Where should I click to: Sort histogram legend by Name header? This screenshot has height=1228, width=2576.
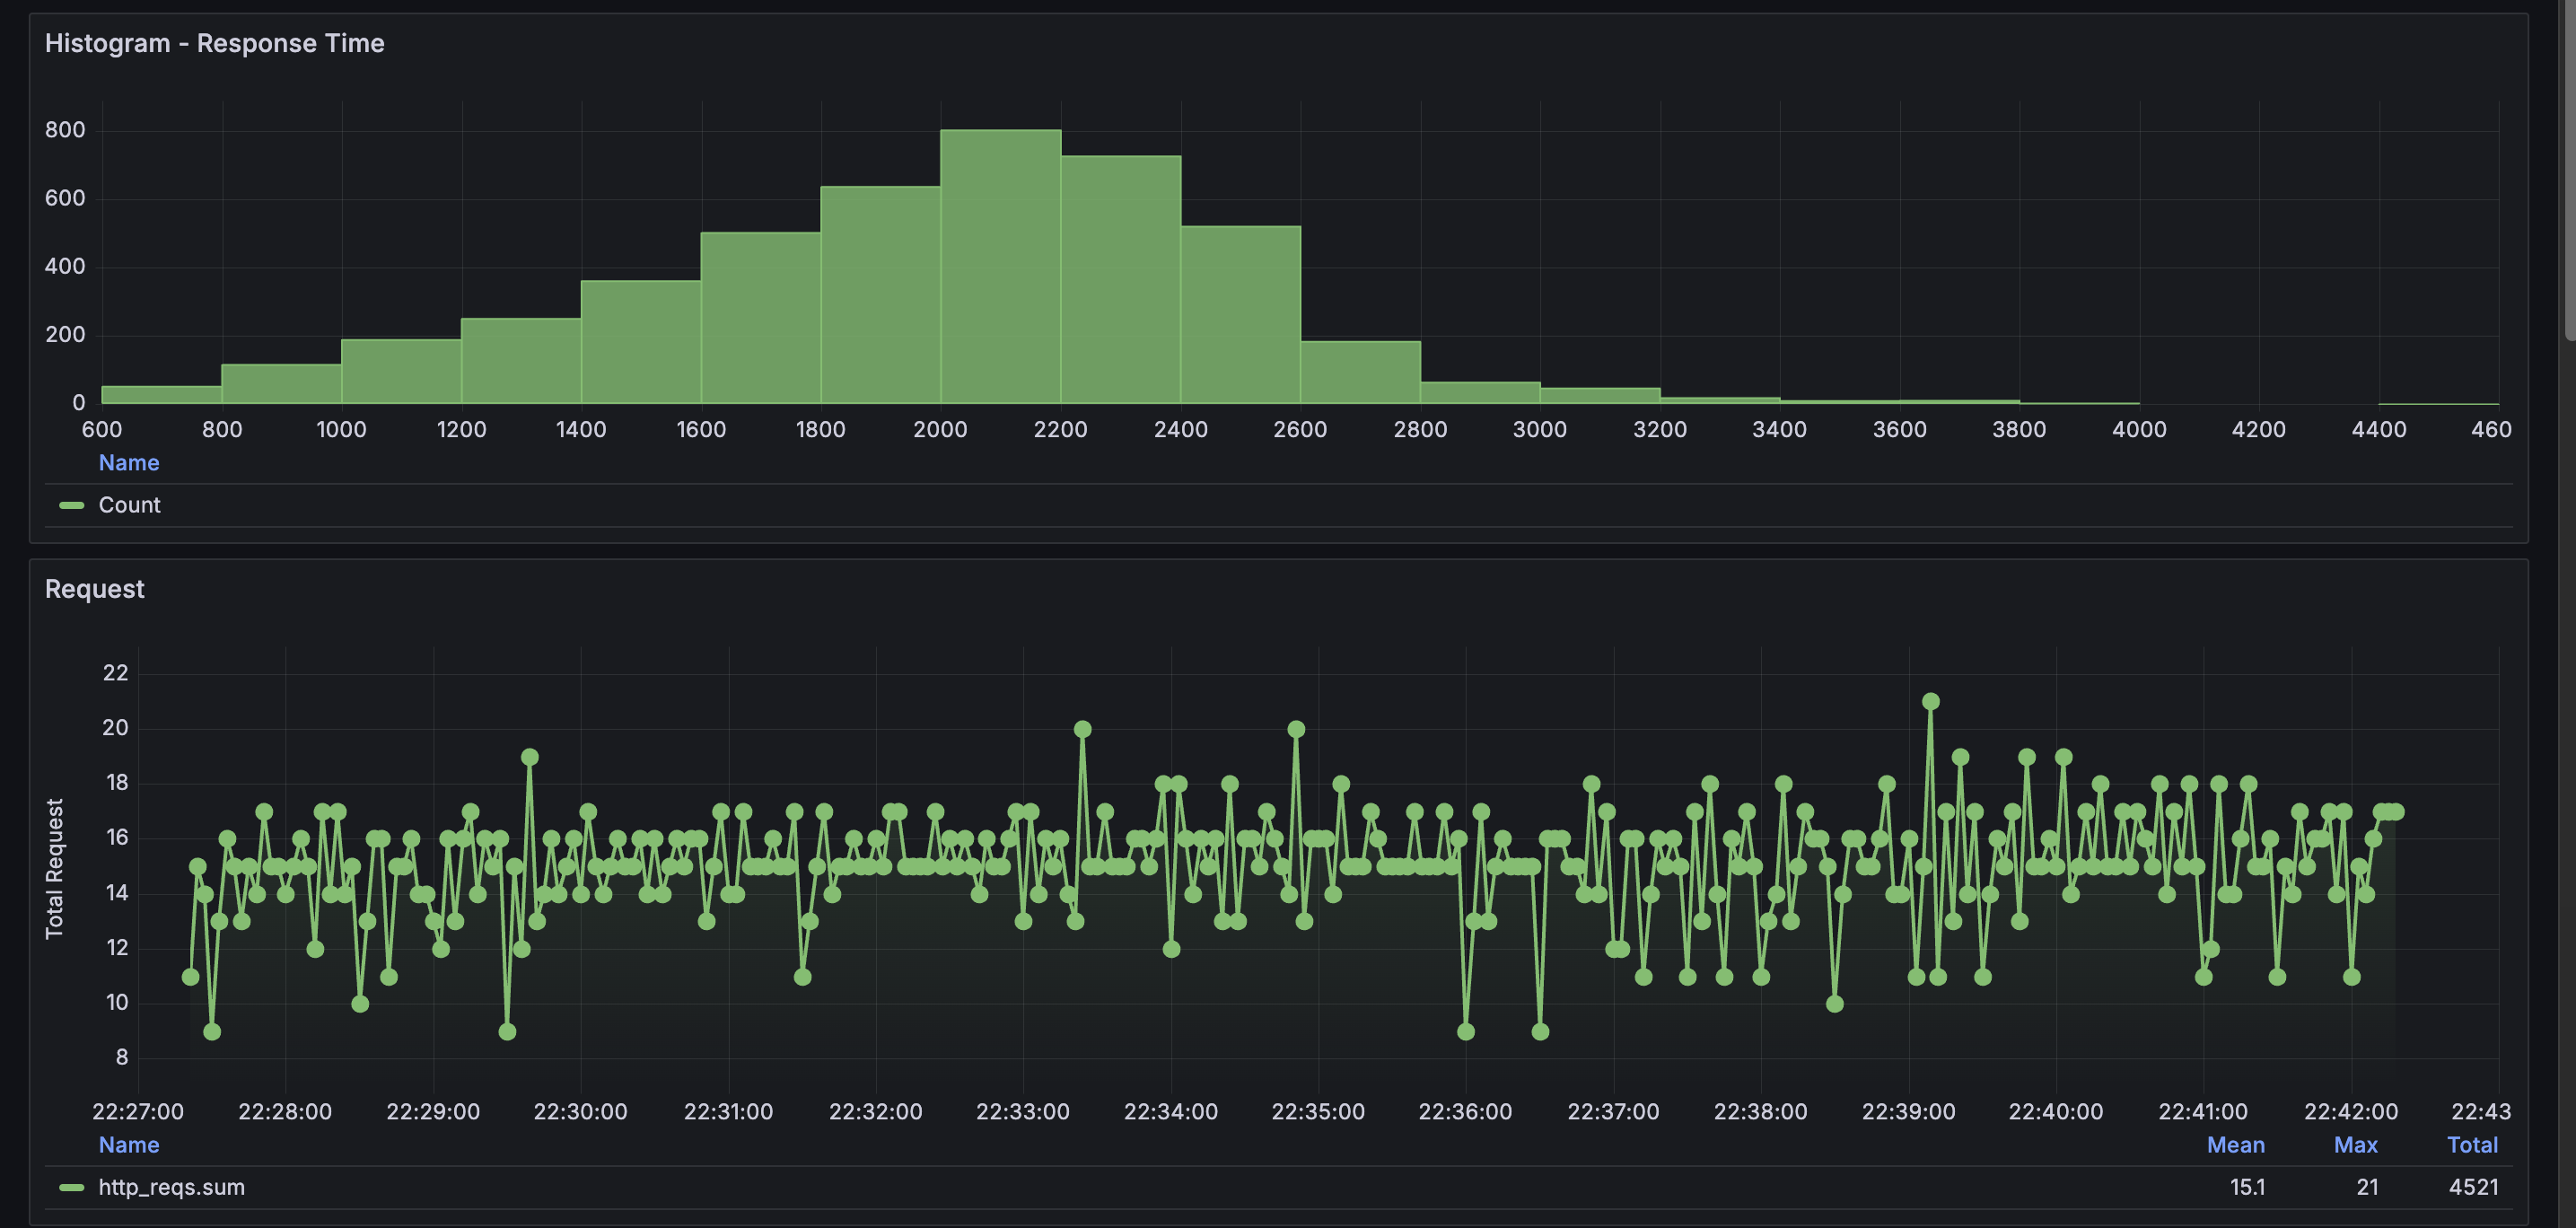[129, 463]
